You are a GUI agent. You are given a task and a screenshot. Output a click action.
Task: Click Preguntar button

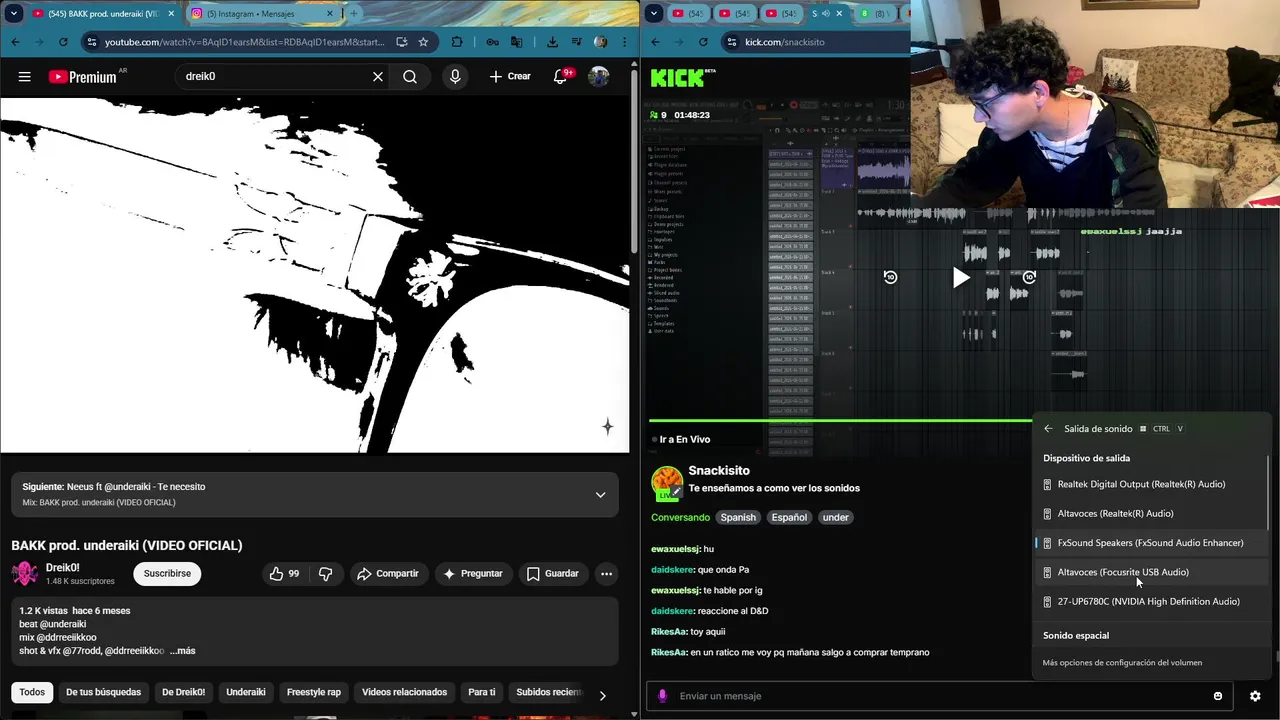[x=472, y=573]
